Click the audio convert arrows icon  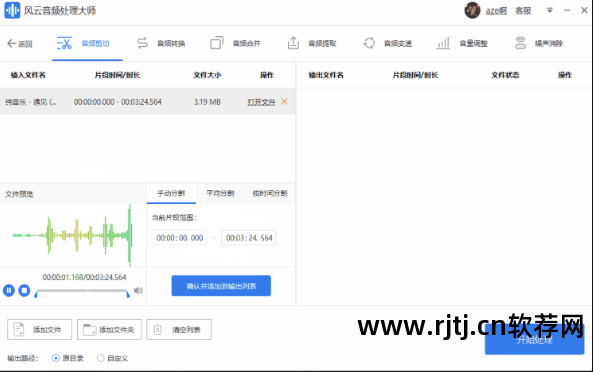click(142, 43)
